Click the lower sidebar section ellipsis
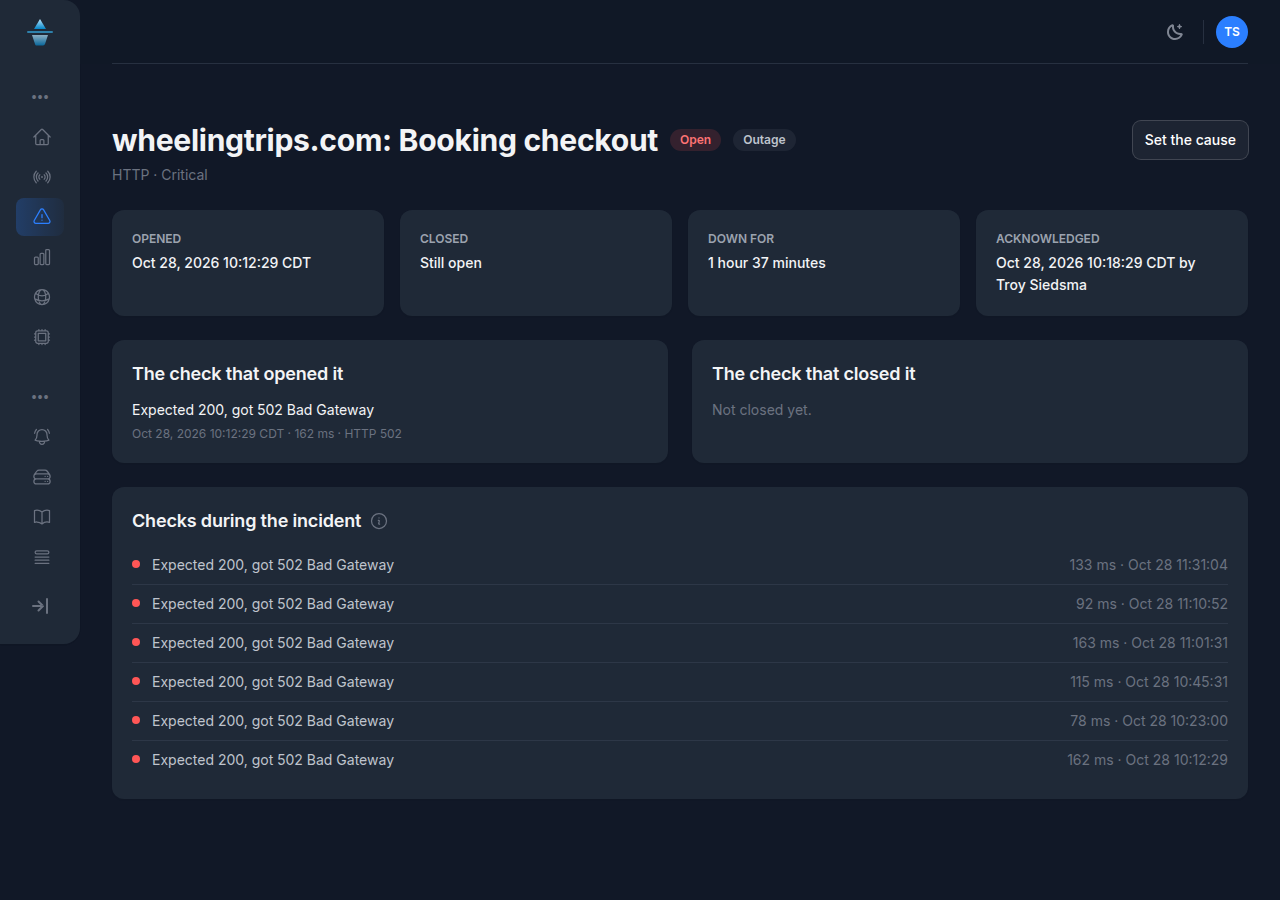Viewport: 1280px width, 900px height. (40, 397)
